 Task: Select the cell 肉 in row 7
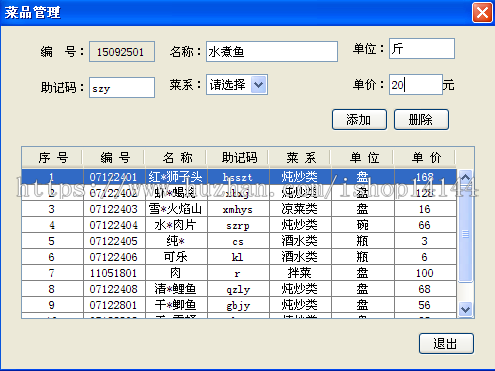[x=176, y=273]
